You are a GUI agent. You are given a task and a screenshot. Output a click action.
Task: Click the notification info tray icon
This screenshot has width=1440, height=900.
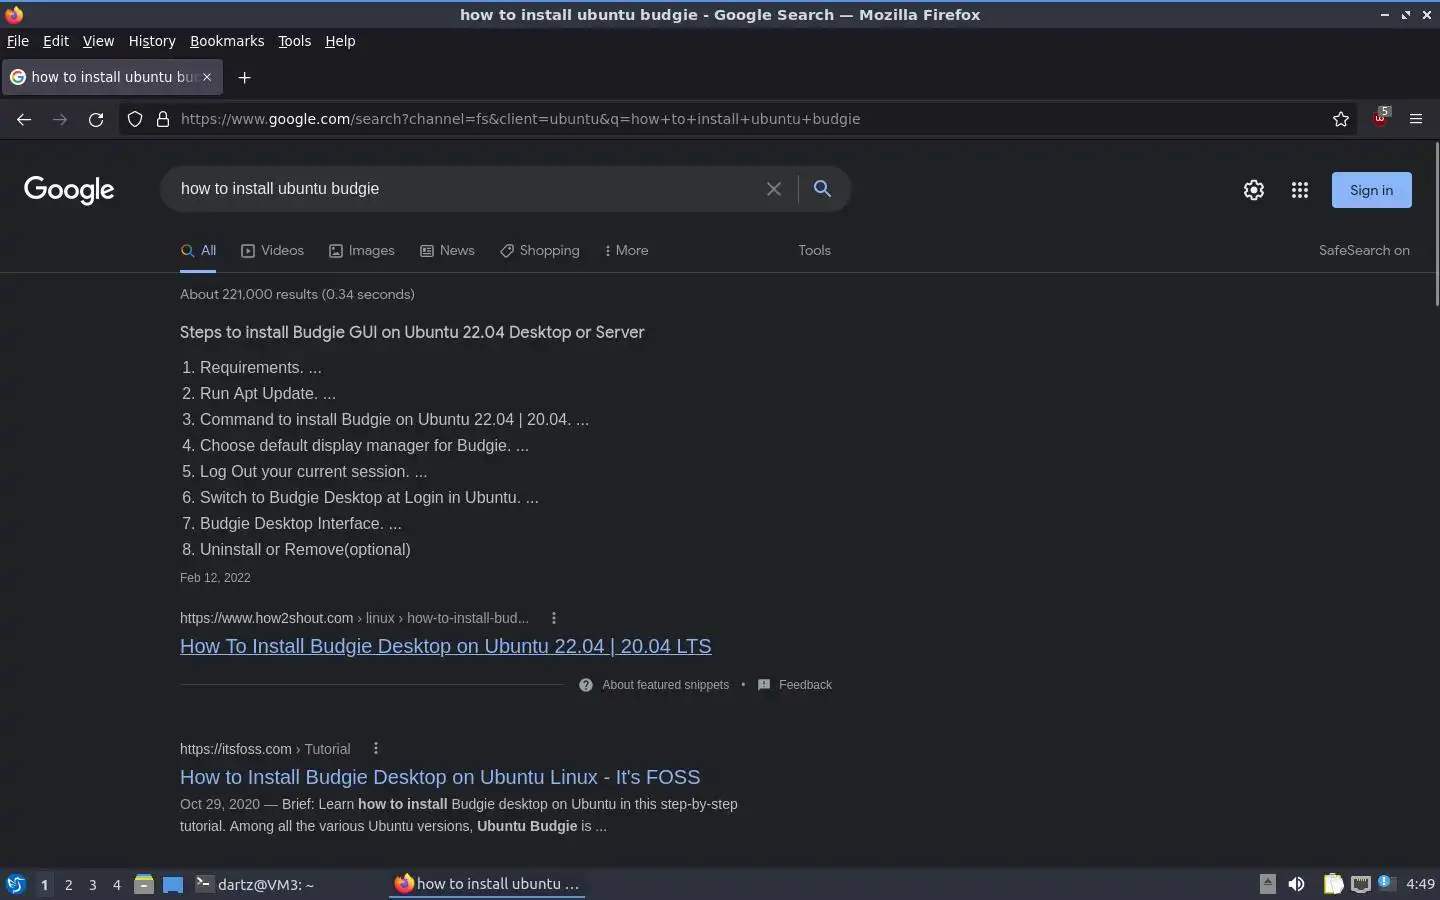pos(1385,882)
